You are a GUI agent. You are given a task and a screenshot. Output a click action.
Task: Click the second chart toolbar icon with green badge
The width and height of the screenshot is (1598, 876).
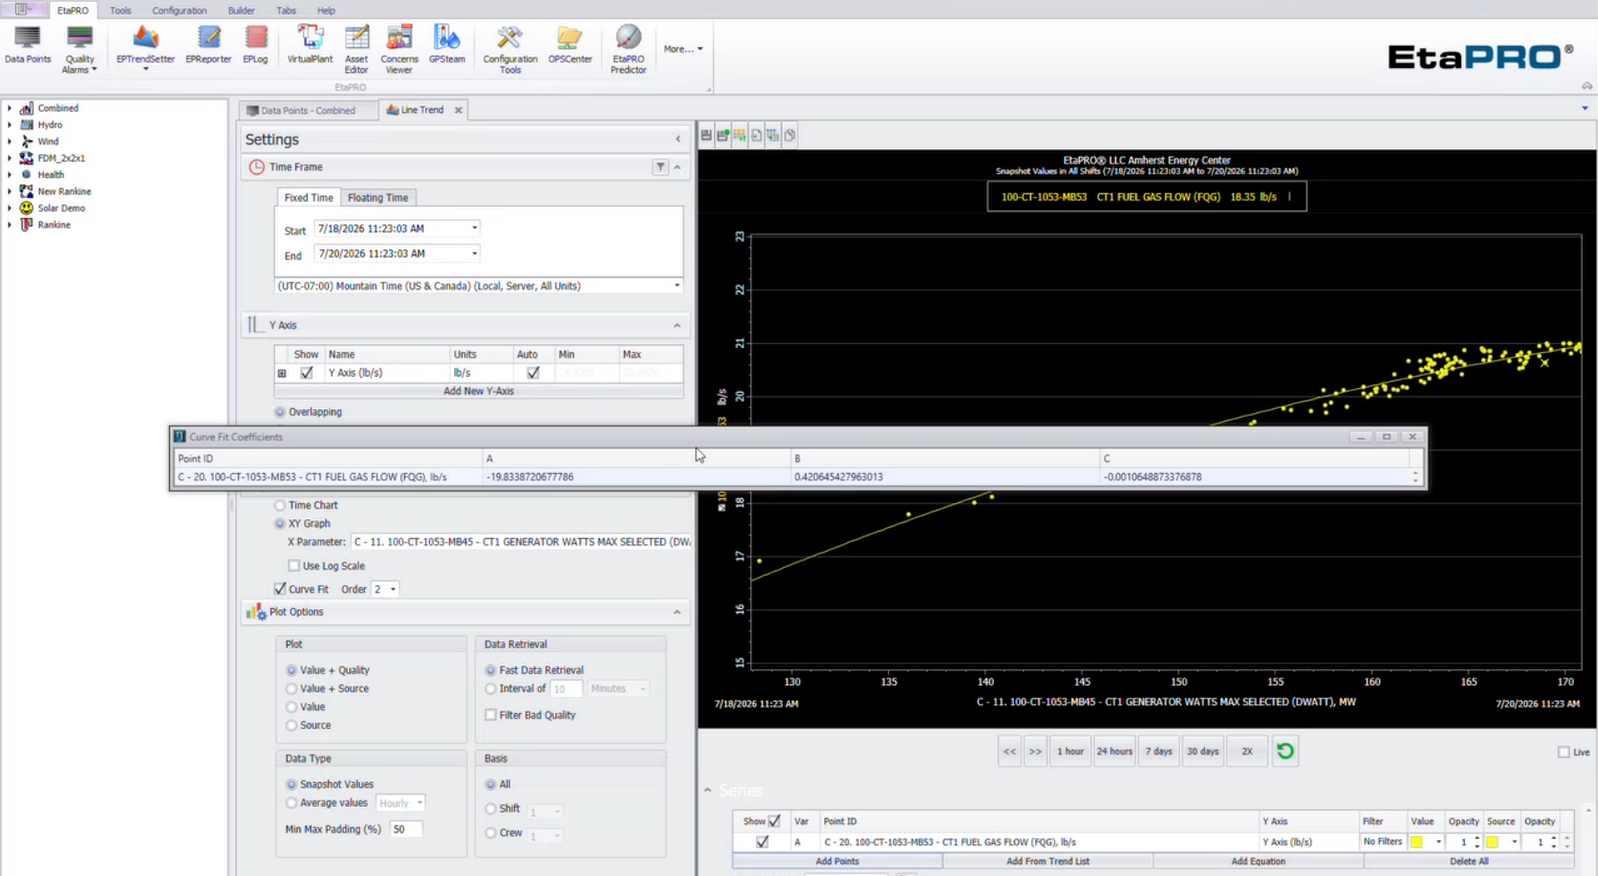[723, 135]
